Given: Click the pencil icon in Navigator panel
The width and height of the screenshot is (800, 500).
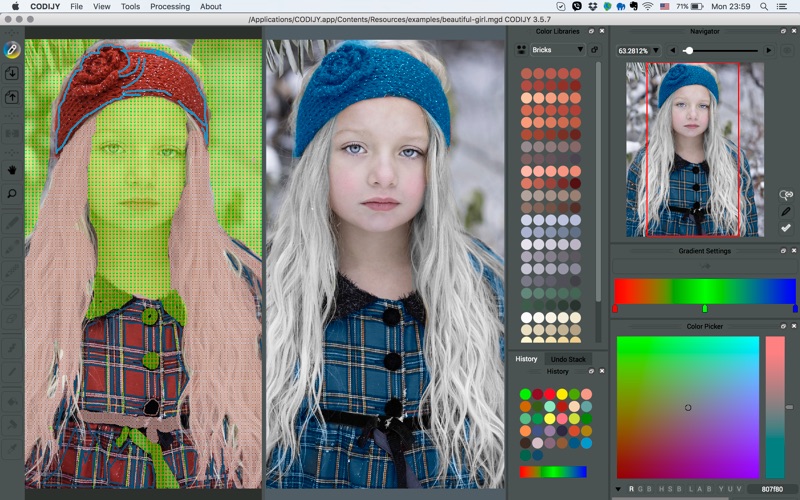Looking at the screenshot, I should [786, 211].
